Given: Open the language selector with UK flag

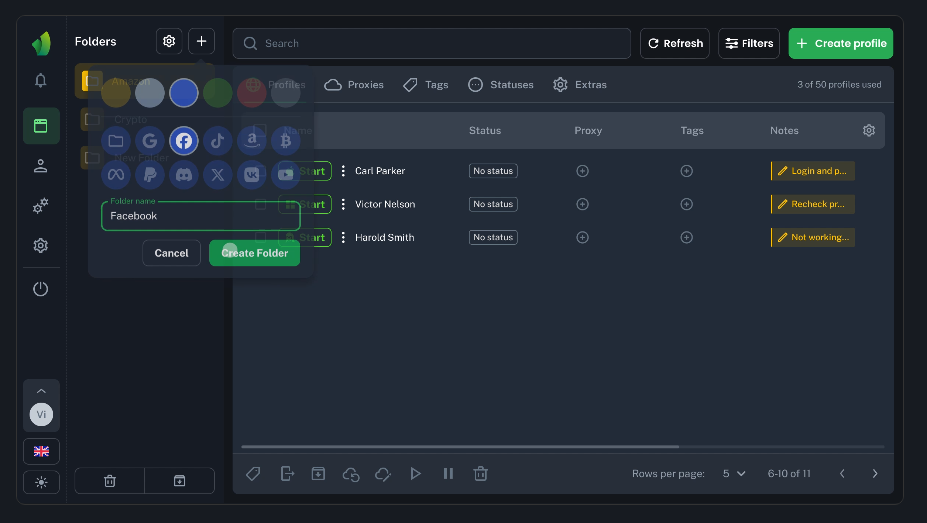Looking at the screenshot, I should pyautogui.click(x=41, y=451).
